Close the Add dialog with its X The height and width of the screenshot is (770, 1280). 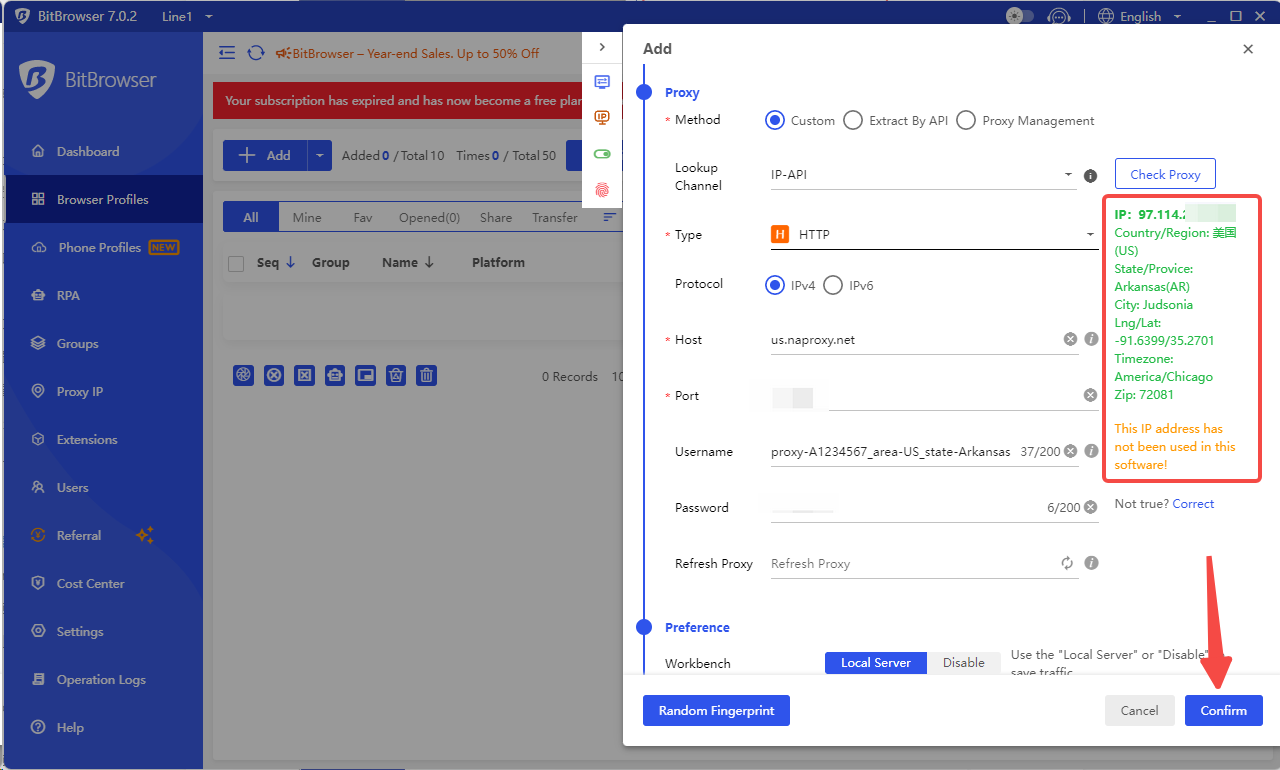pos(1248,49)
